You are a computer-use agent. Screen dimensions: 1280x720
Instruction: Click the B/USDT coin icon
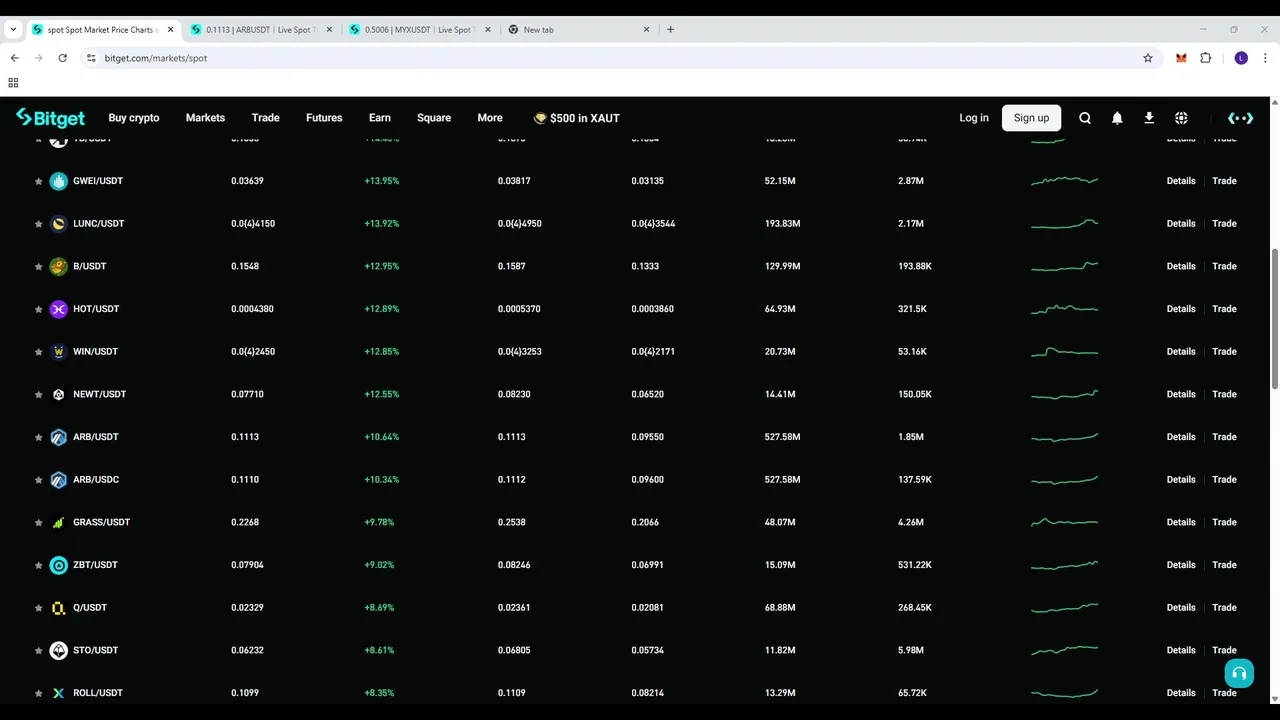pos(58,266)
